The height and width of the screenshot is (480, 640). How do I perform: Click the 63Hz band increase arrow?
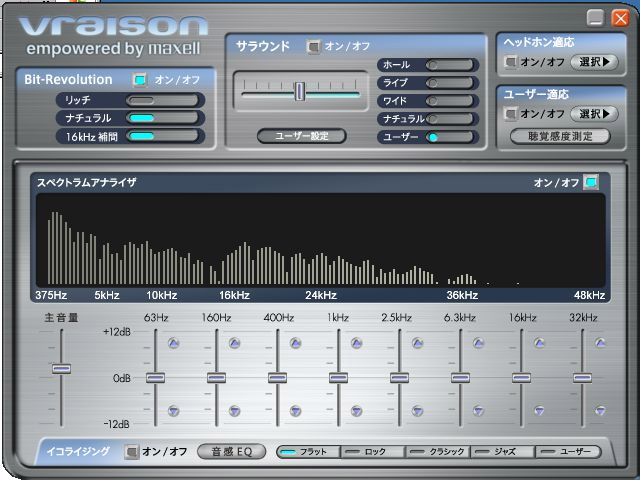point(173,343)
